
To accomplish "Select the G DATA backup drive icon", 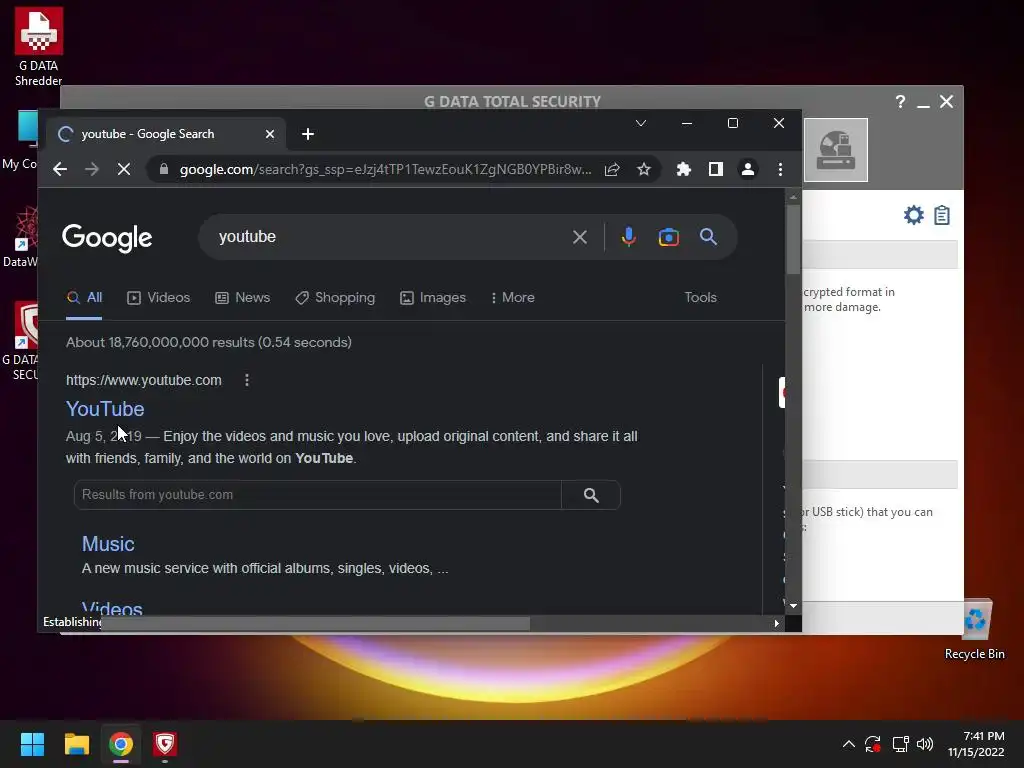I will (x=836, y=150).
